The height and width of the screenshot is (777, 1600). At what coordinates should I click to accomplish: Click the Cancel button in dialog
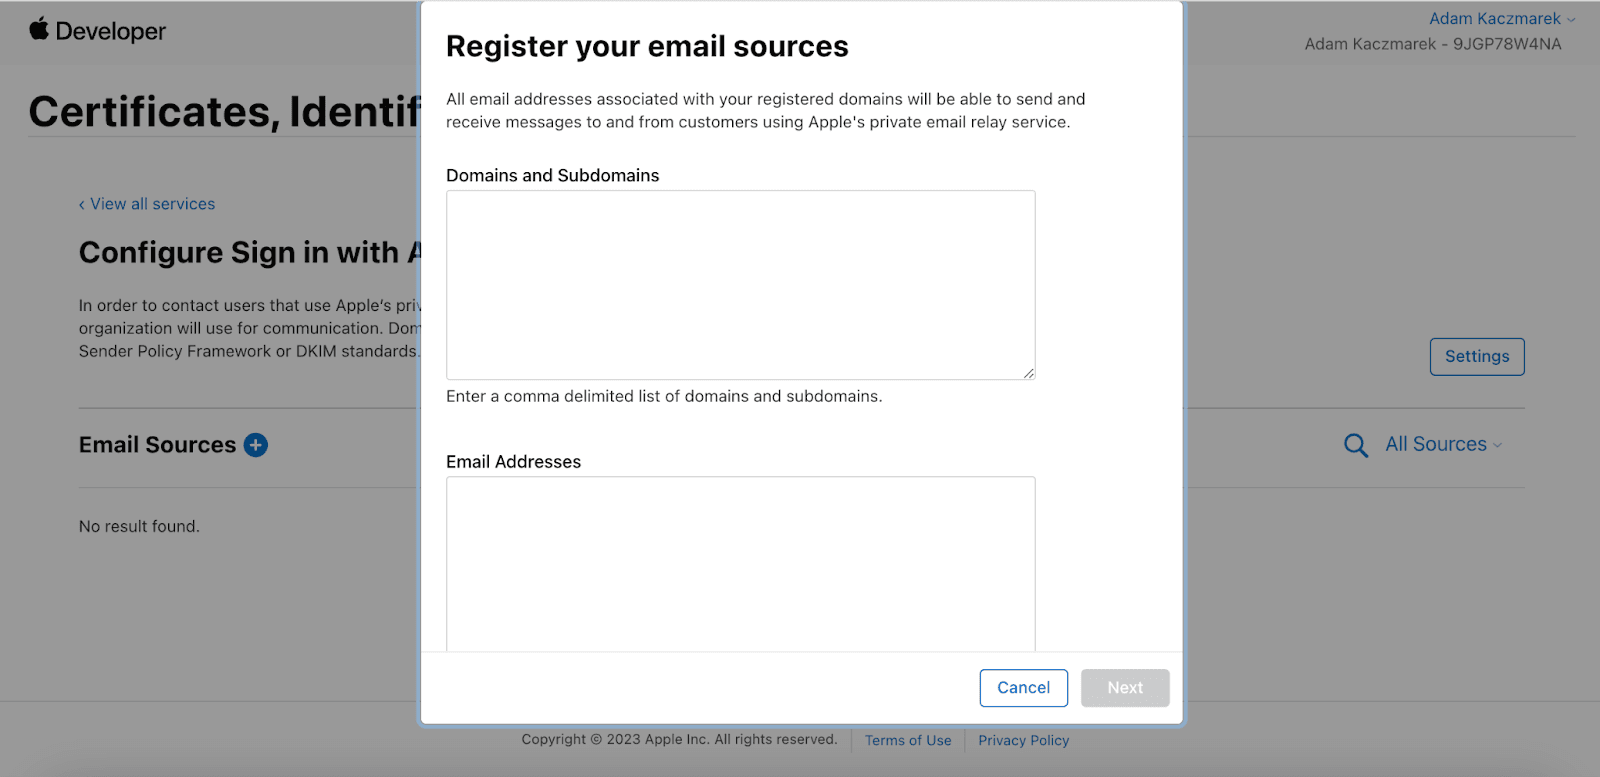click(1023, 688)
